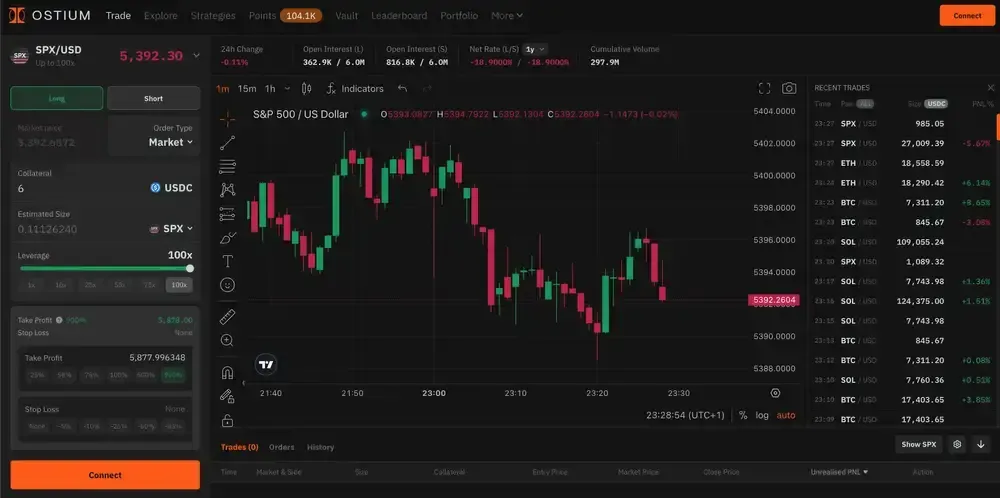Sort by Unrealised PNL column

[839, 472]
